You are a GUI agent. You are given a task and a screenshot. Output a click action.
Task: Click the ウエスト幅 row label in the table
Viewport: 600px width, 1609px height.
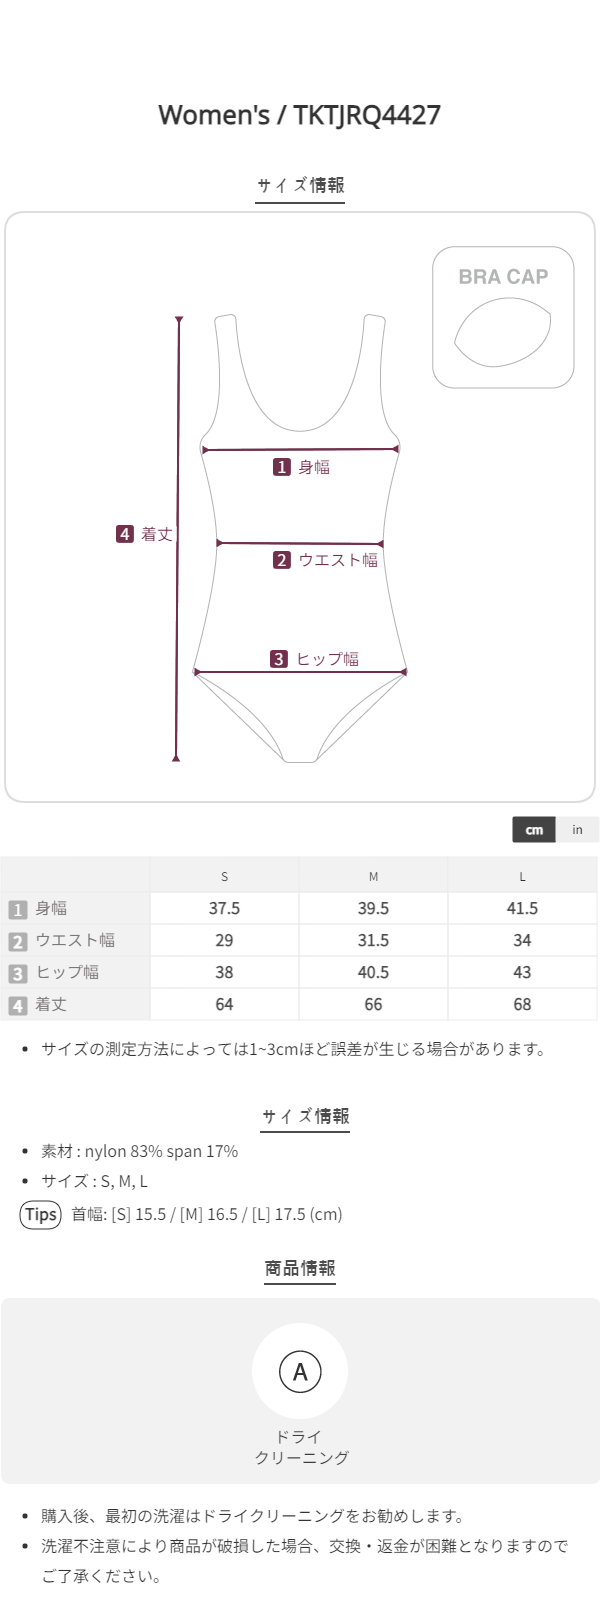75,941
